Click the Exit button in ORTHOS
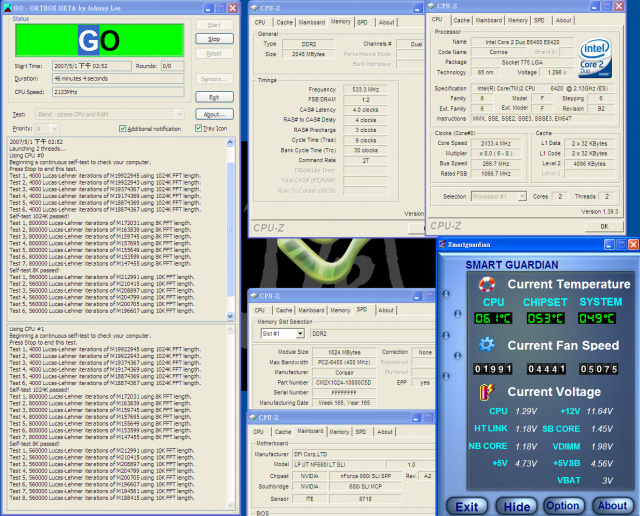Image resolution: width=640 pixels, height=516 pixels. pyautogui.click(x=214, y=97)
